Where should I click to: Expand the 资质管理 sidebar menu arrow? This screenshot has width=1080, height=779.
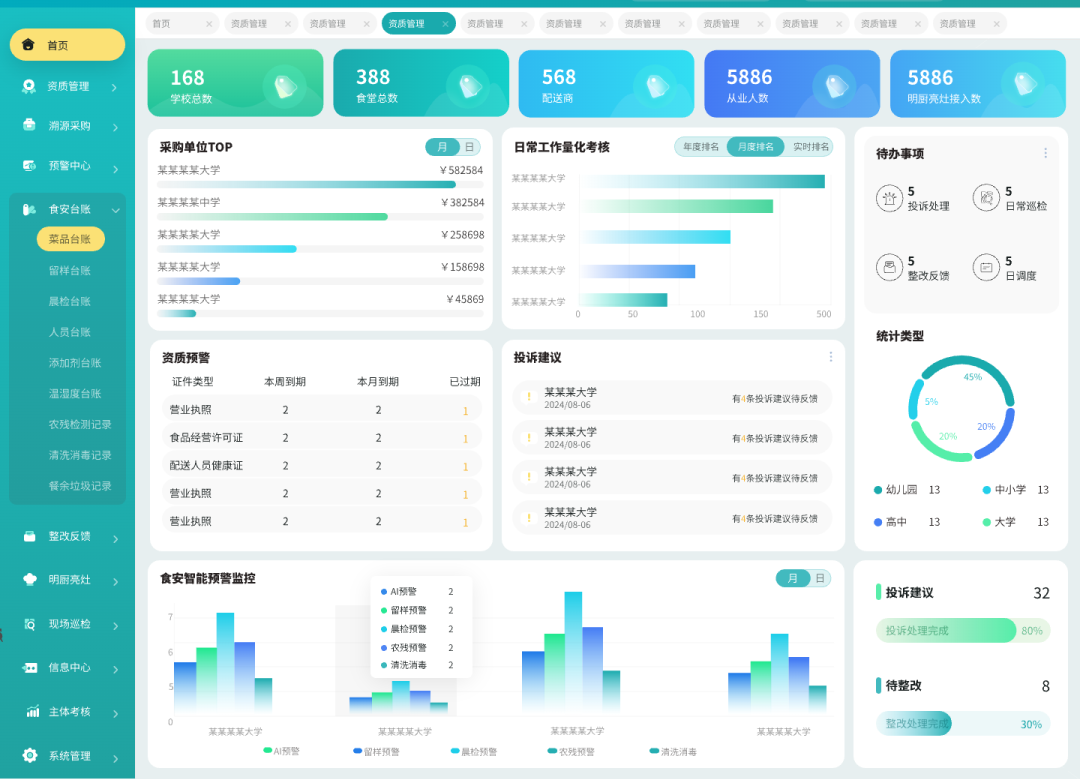[x=114, y=87]
